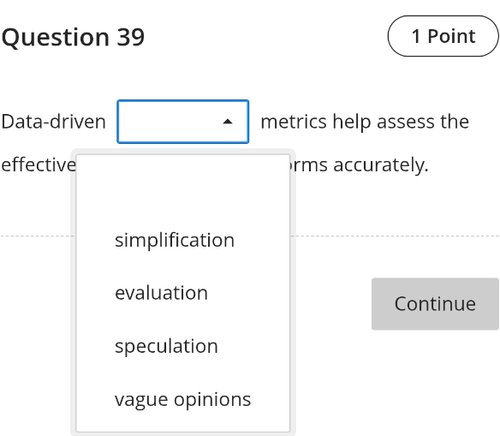The image size is (500, 436).
Task: Click the dropdown caret arrow icon
Action: coord(228,122)
